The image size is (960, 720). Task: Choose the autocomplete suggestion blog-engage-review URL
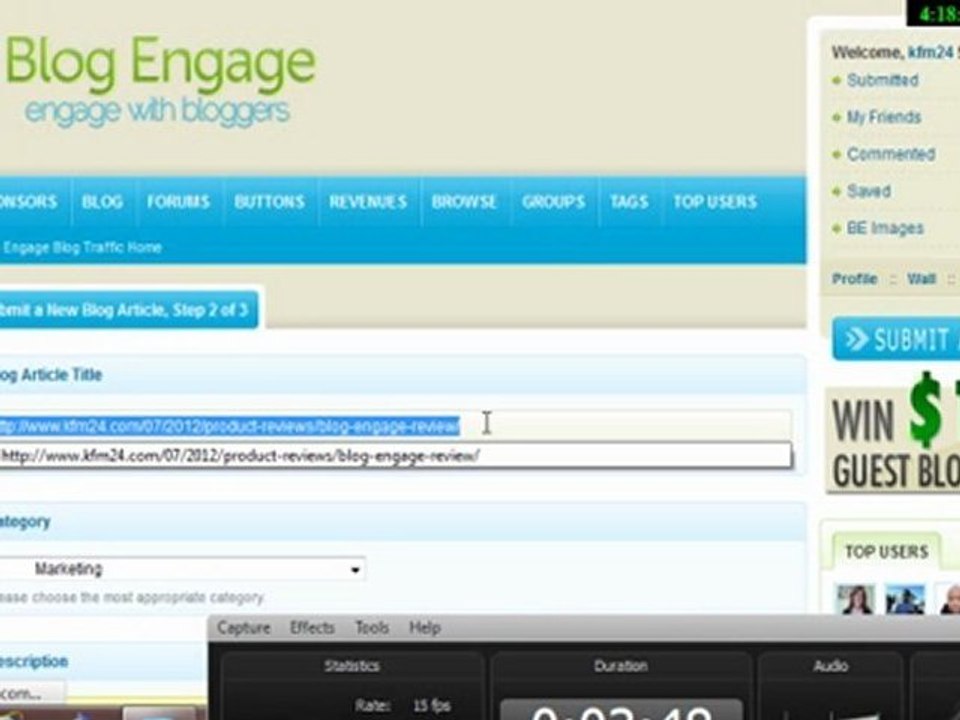[395, 456]
